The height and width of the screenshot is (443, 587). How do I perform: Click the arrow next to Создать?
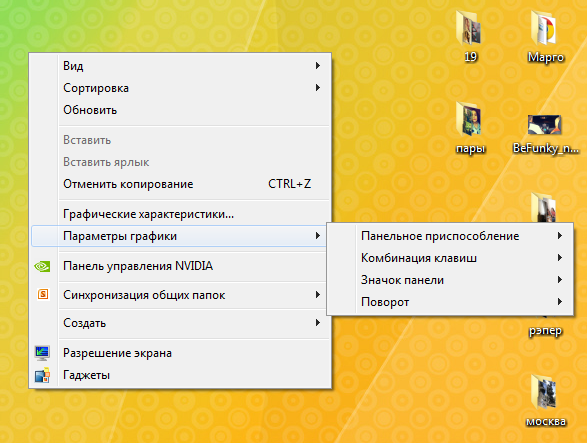pos(318,322)
